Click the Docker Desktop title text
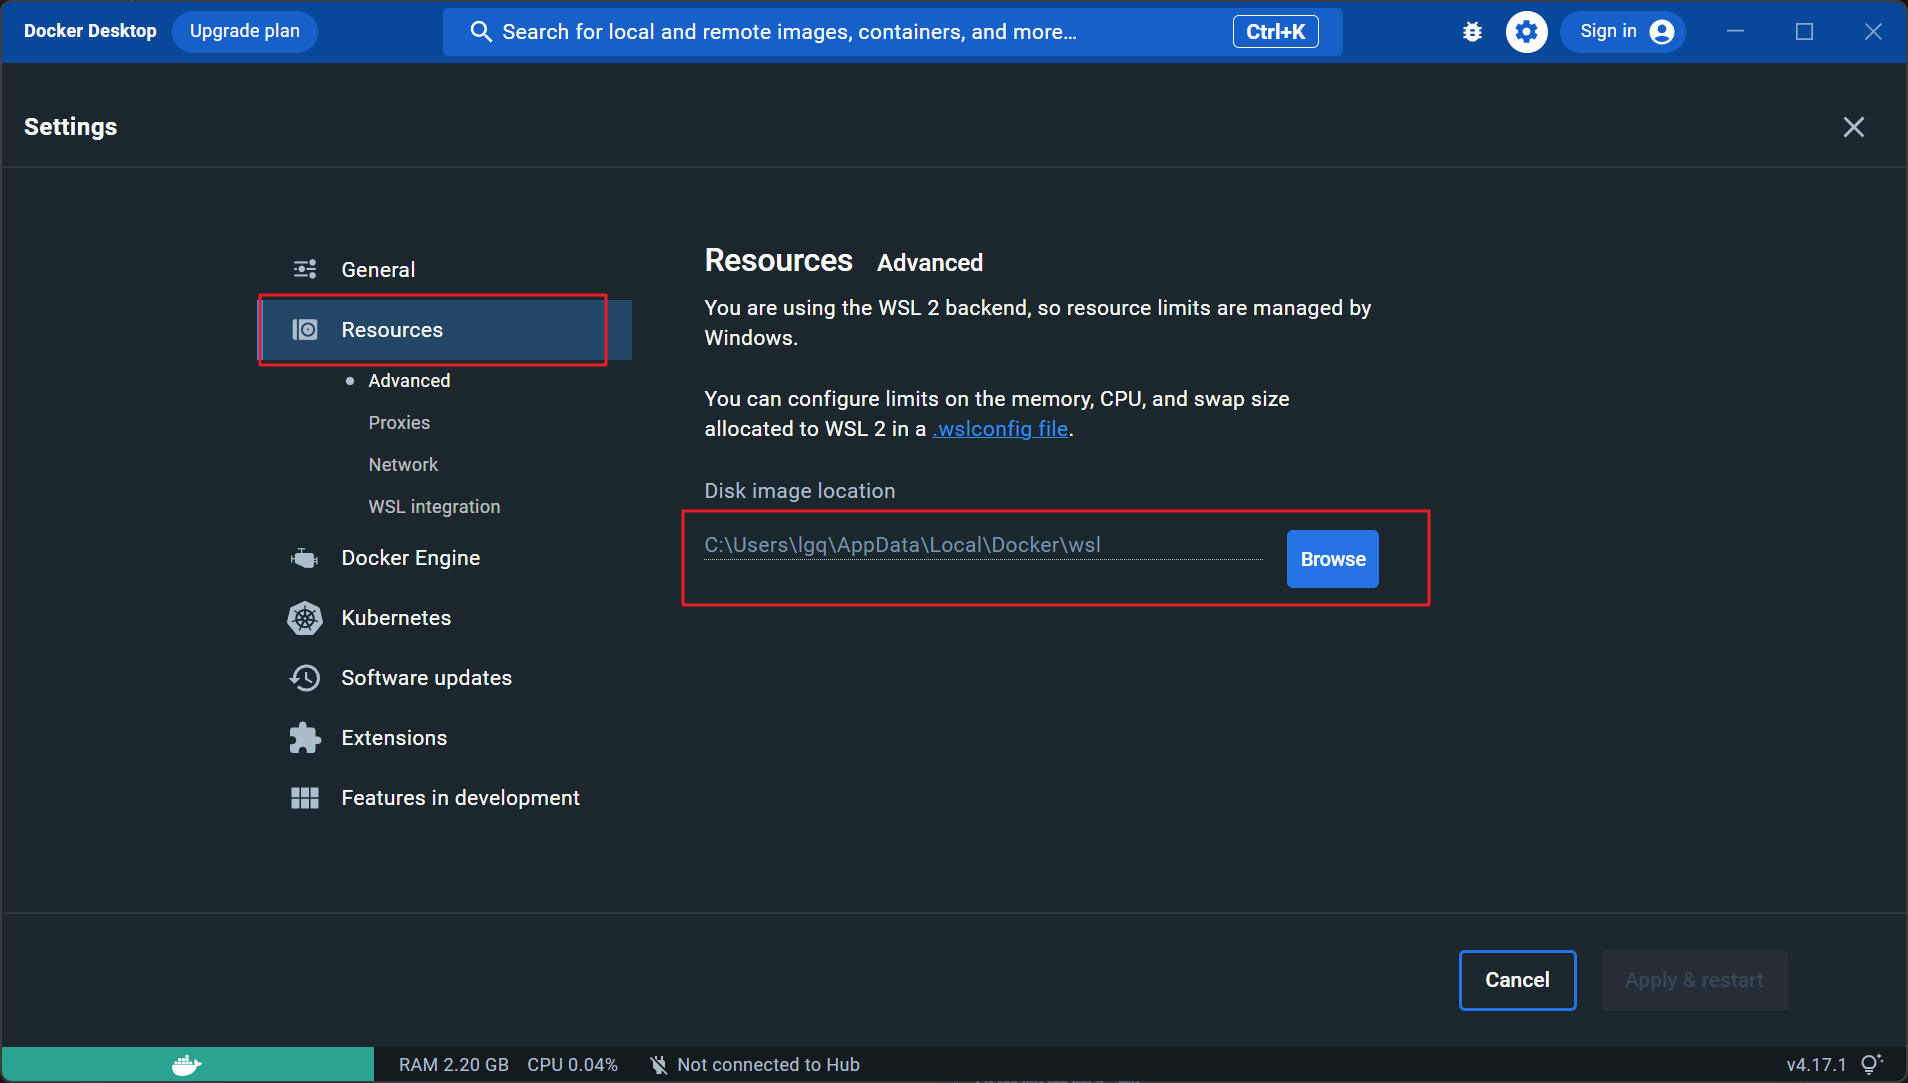Screen dimensions: 1908x1083 pyautogui.click(x=90, y=31)
